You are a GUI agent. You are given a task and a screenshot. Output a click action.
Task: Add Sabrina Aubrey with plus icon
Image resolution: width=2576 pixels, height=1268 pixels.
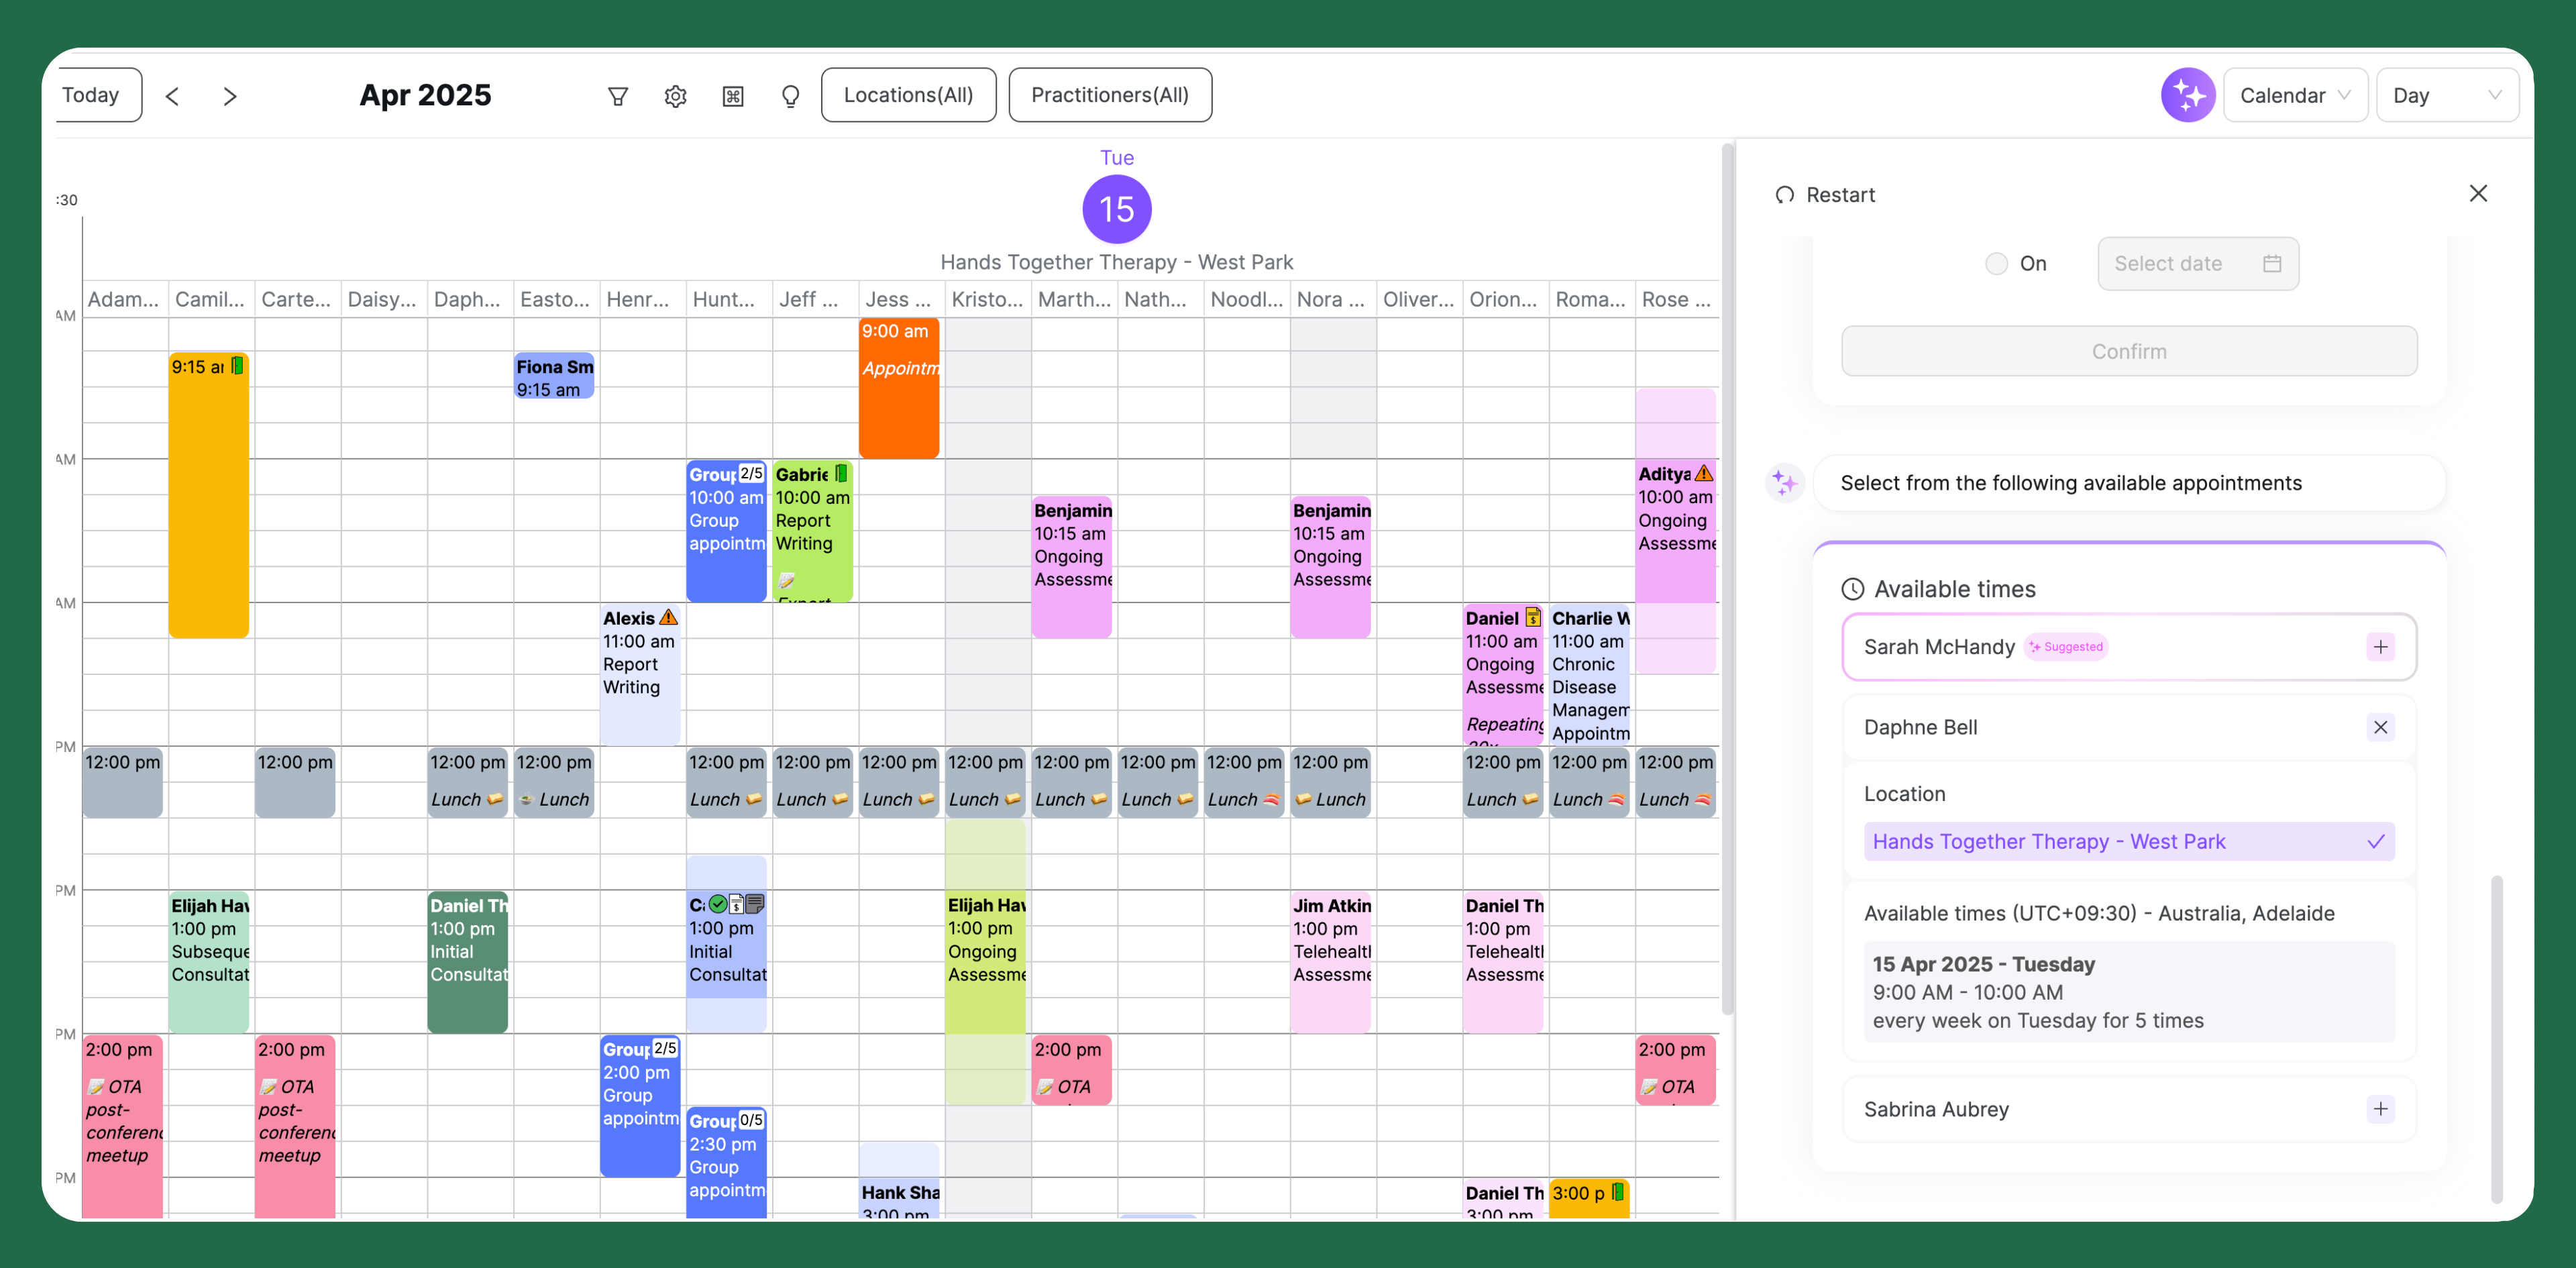[2381, 1109]
